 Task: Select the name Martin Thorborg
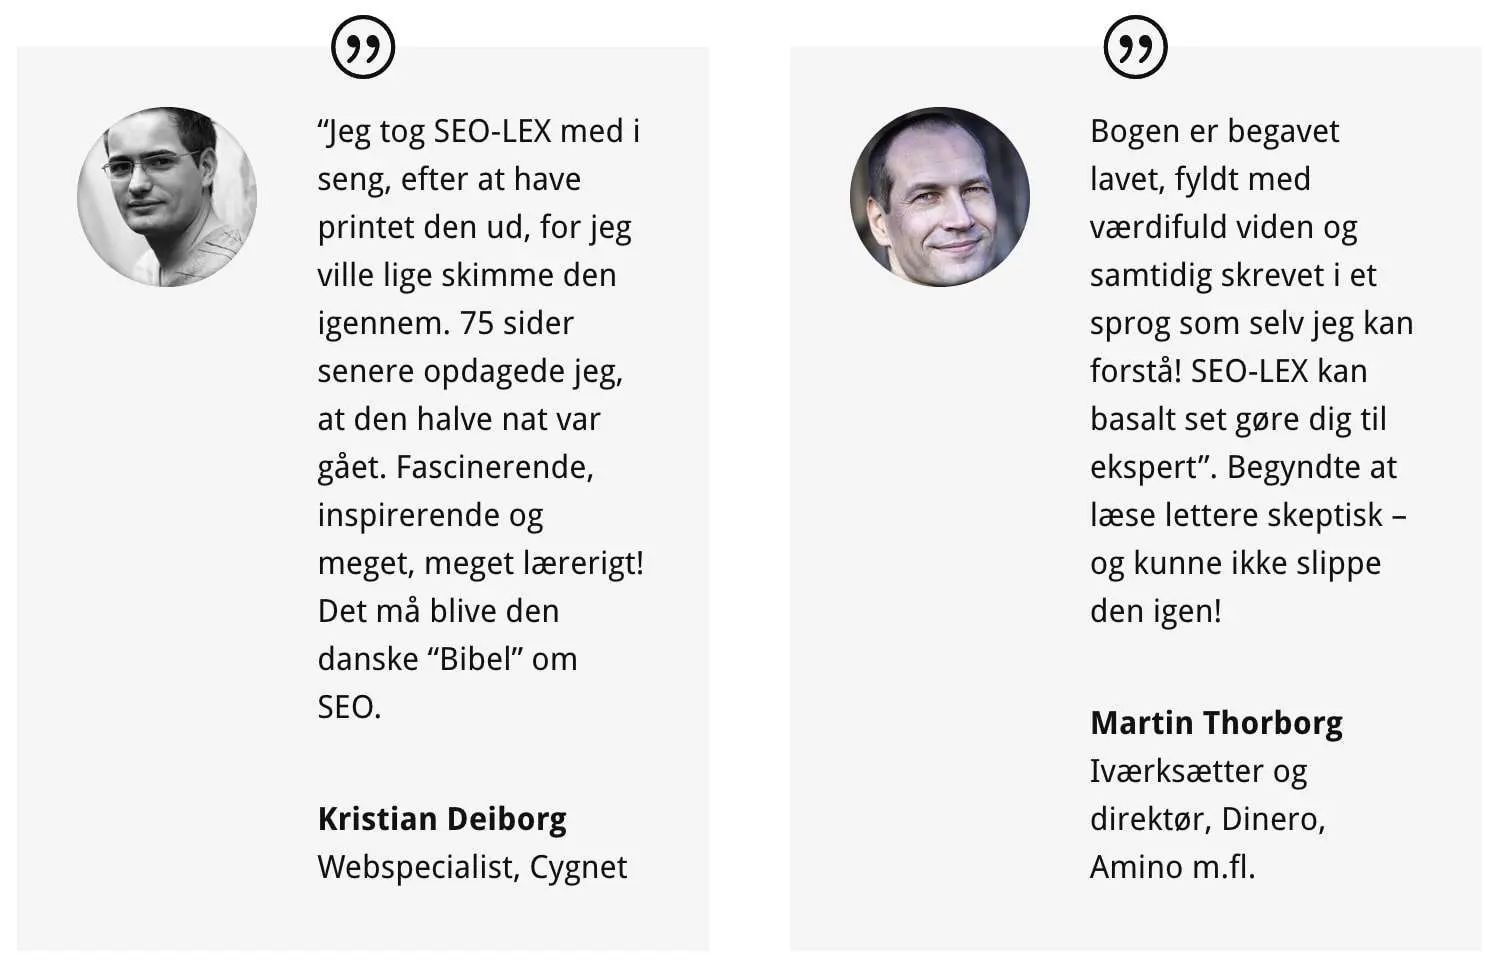1216,723
